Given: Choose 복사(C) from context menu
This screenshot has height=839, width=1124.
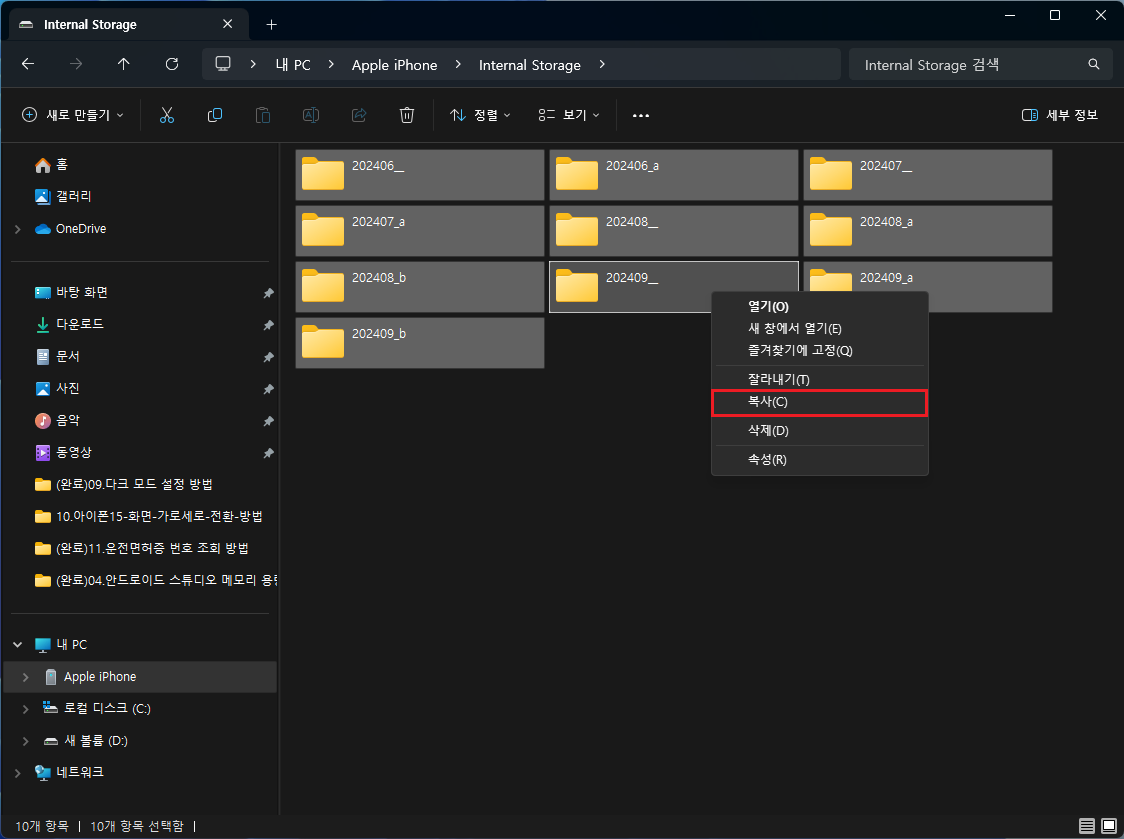Looking at the screenshot, I should [x=819, y=402].
